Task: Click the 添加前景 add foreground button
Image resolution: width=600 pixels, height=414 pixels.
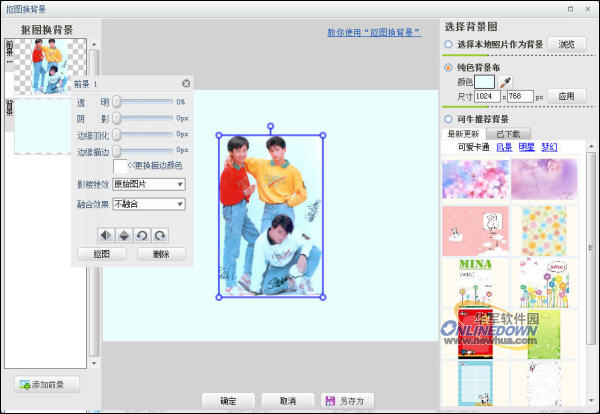Action: 47,385
